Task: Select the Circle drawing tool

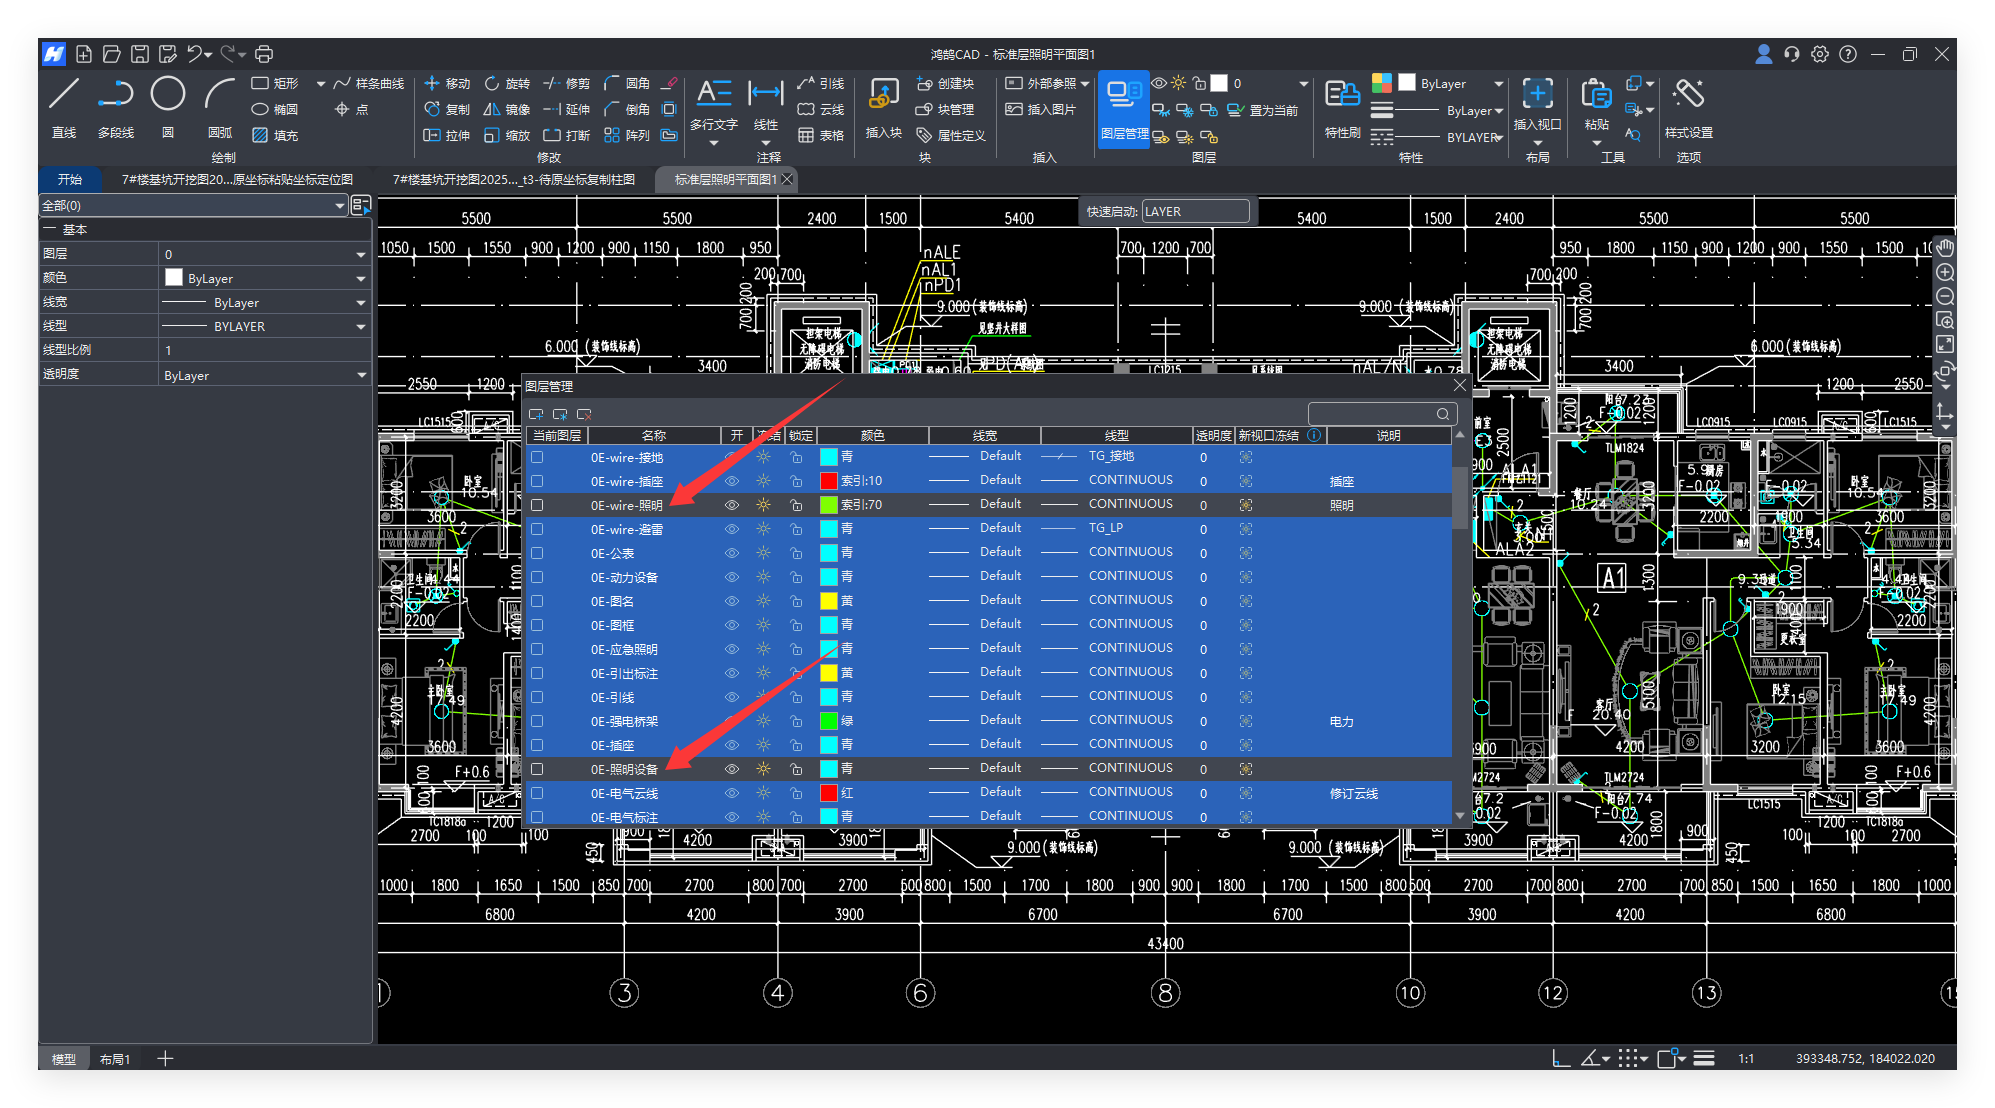Action: point(167,95)
